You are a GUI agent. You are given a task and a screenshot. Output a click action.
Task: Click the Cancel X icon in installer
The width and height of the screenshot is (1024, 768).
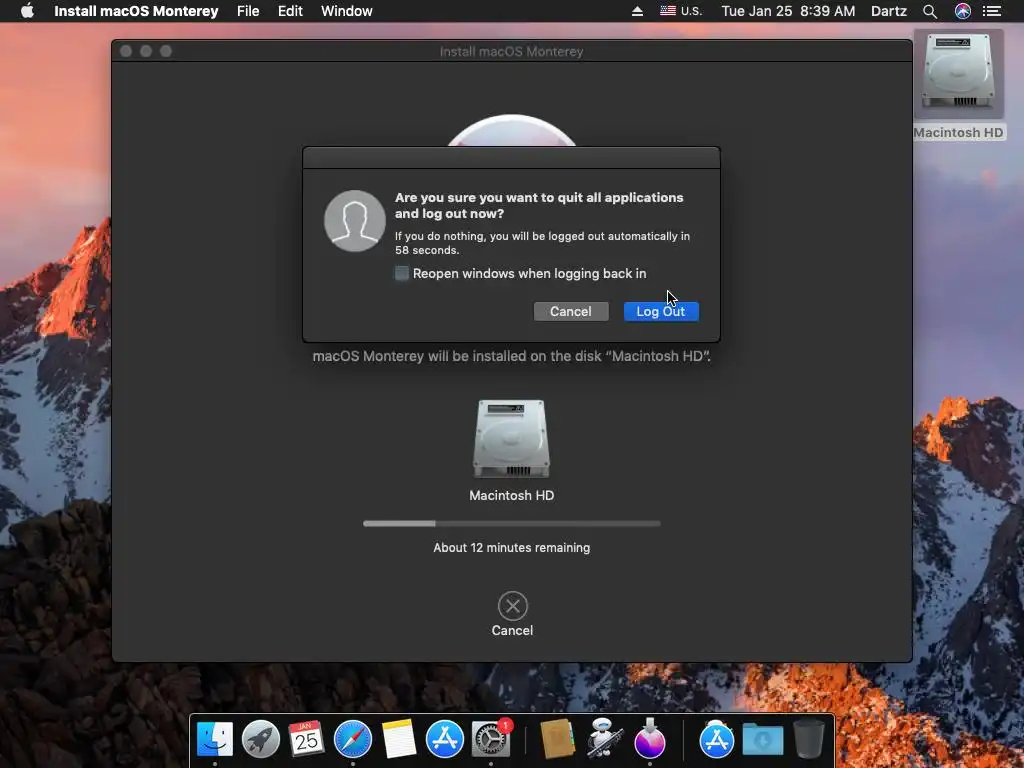click(513, 606)
